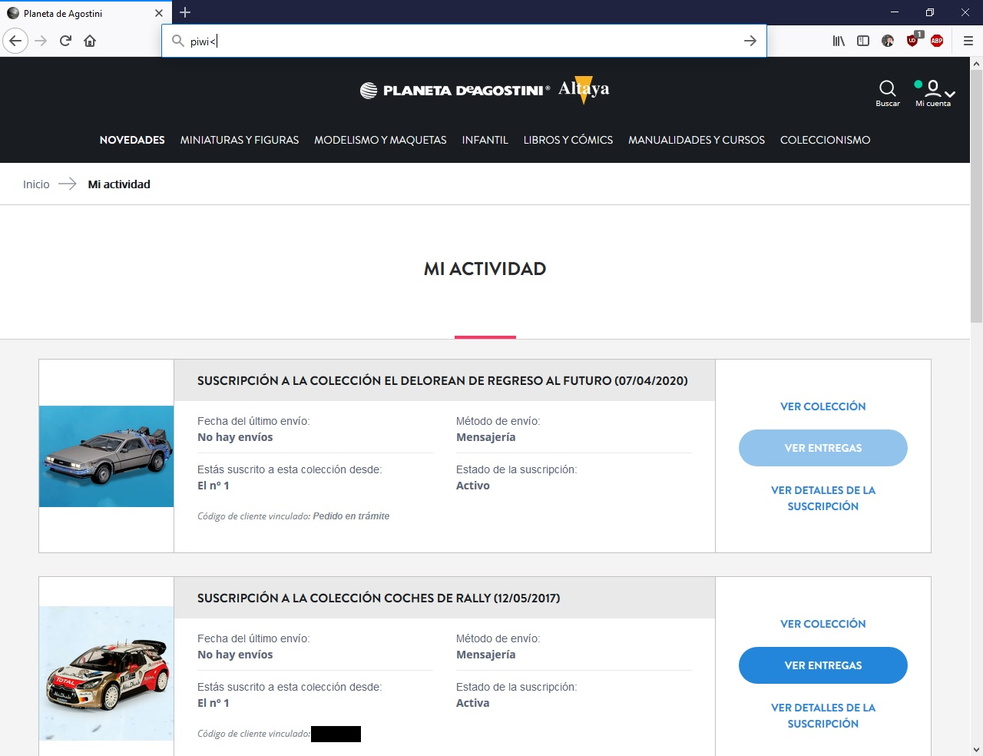
Task: Click the Inicio breadcrumb link
Action: coord(36,184)
